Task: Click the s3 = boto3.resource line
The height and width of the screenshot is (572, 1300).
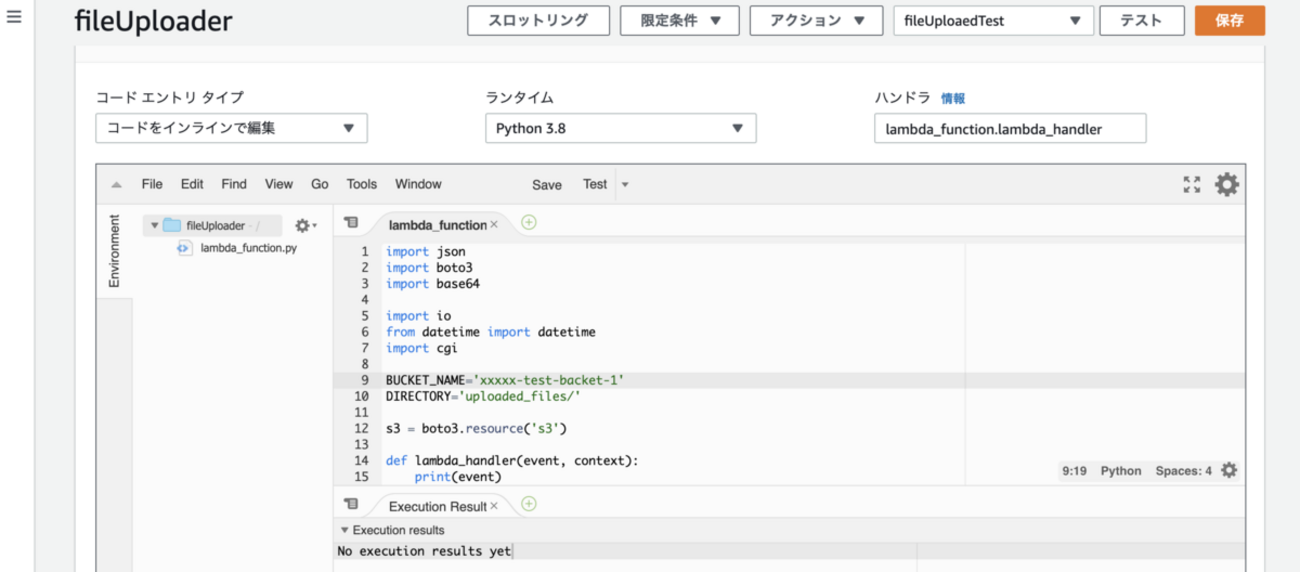Action: pyautogui.click(x=476, y=428)
